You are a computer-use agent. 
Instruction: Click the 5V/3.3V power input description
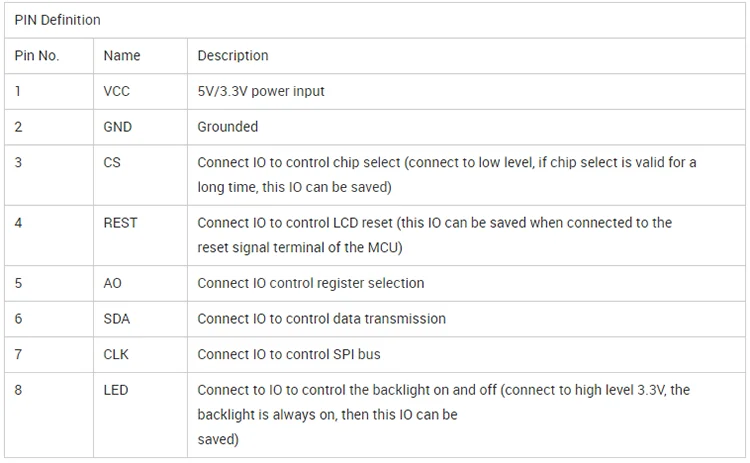coord(261,91)
